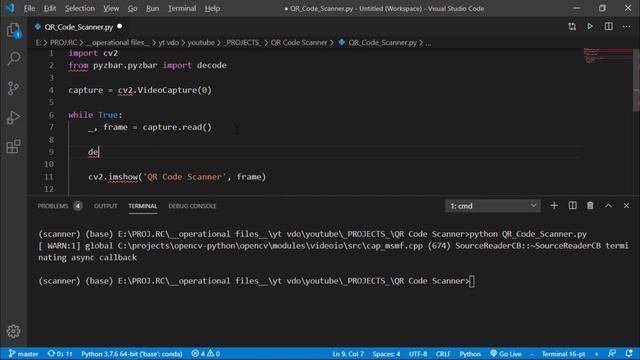The image size is (640, 360).
Task: Click the 'yt vdo' breadcrumb segment
Action: coord(169,42)
